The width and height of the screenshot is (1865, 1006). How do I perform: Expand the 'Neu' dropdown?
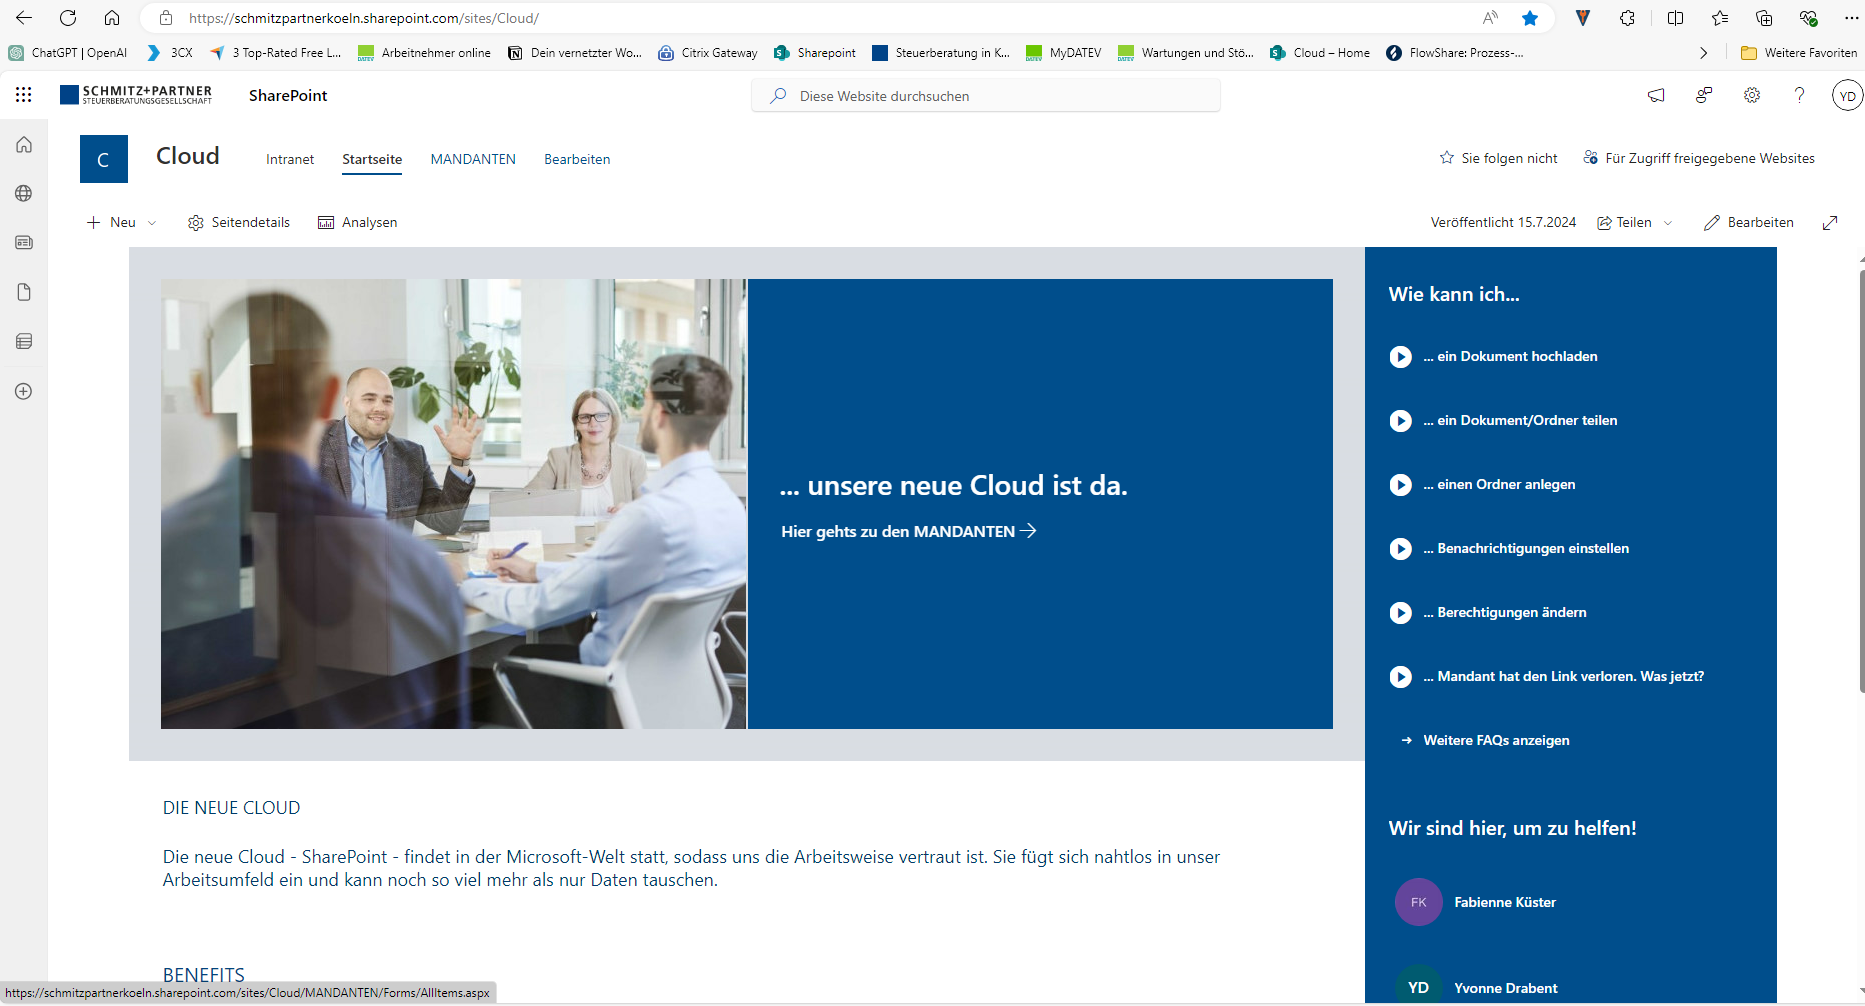pyautogui.click(x=152, y=223)
